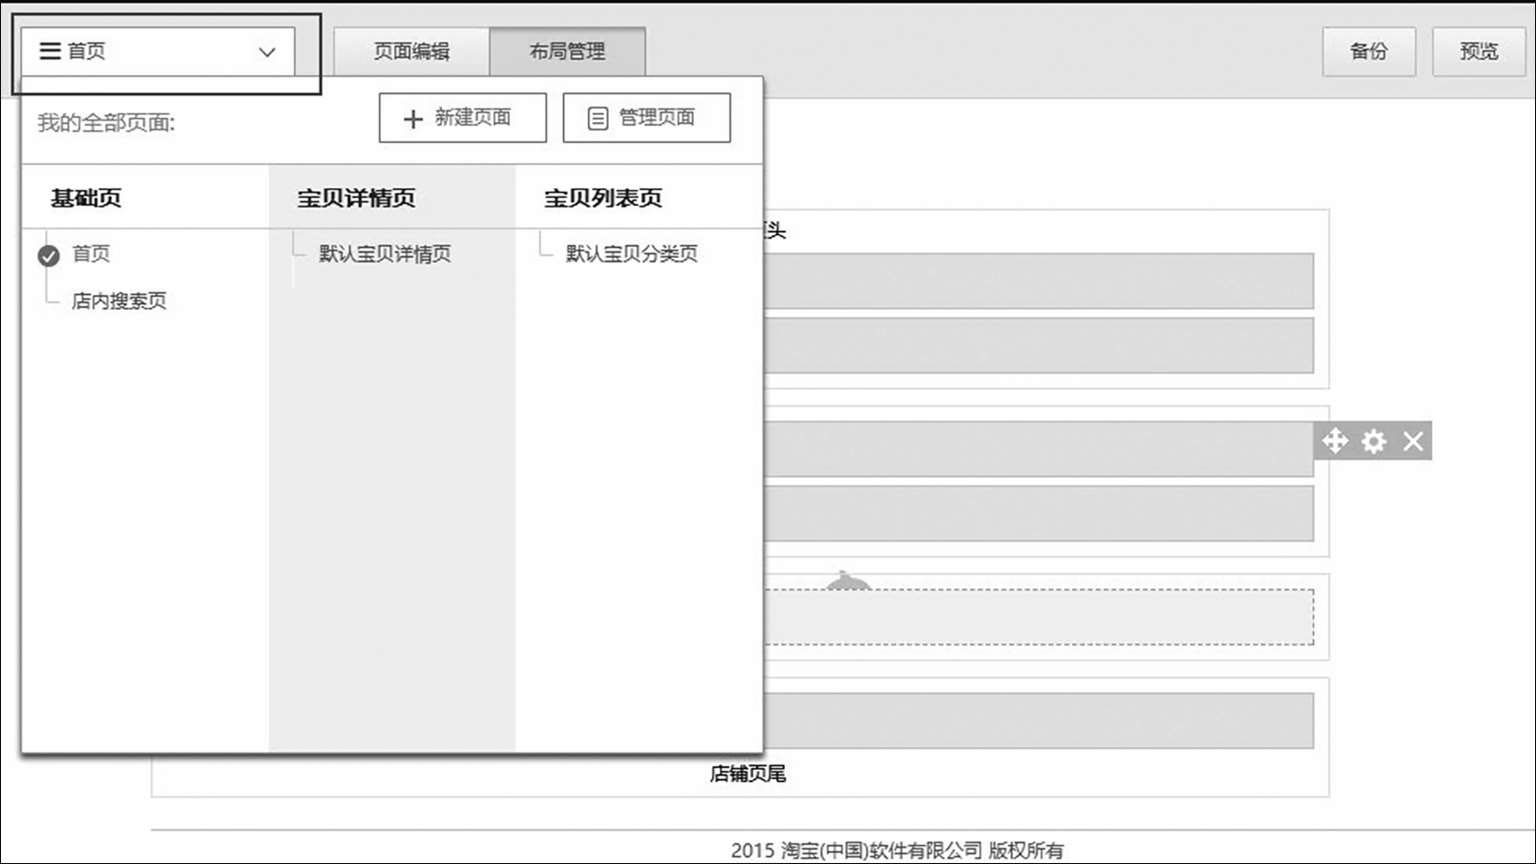The width and height of the screenshot is (1536, 864).
Task: Click the plus icon in 新建页面
Action: coord(413,119)
